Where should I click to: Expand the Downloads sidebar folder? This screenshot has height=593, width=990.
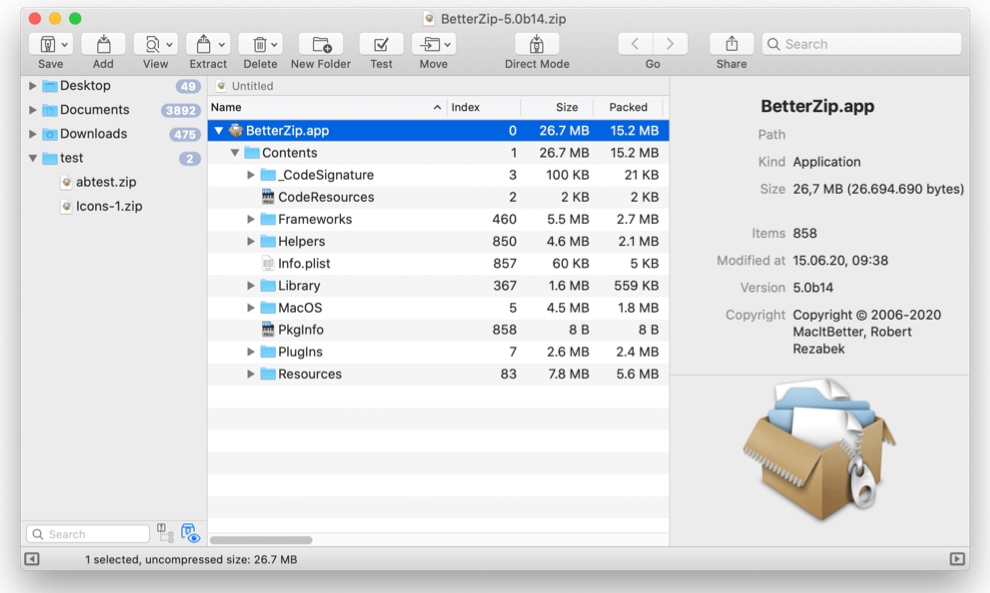point(32,133)
